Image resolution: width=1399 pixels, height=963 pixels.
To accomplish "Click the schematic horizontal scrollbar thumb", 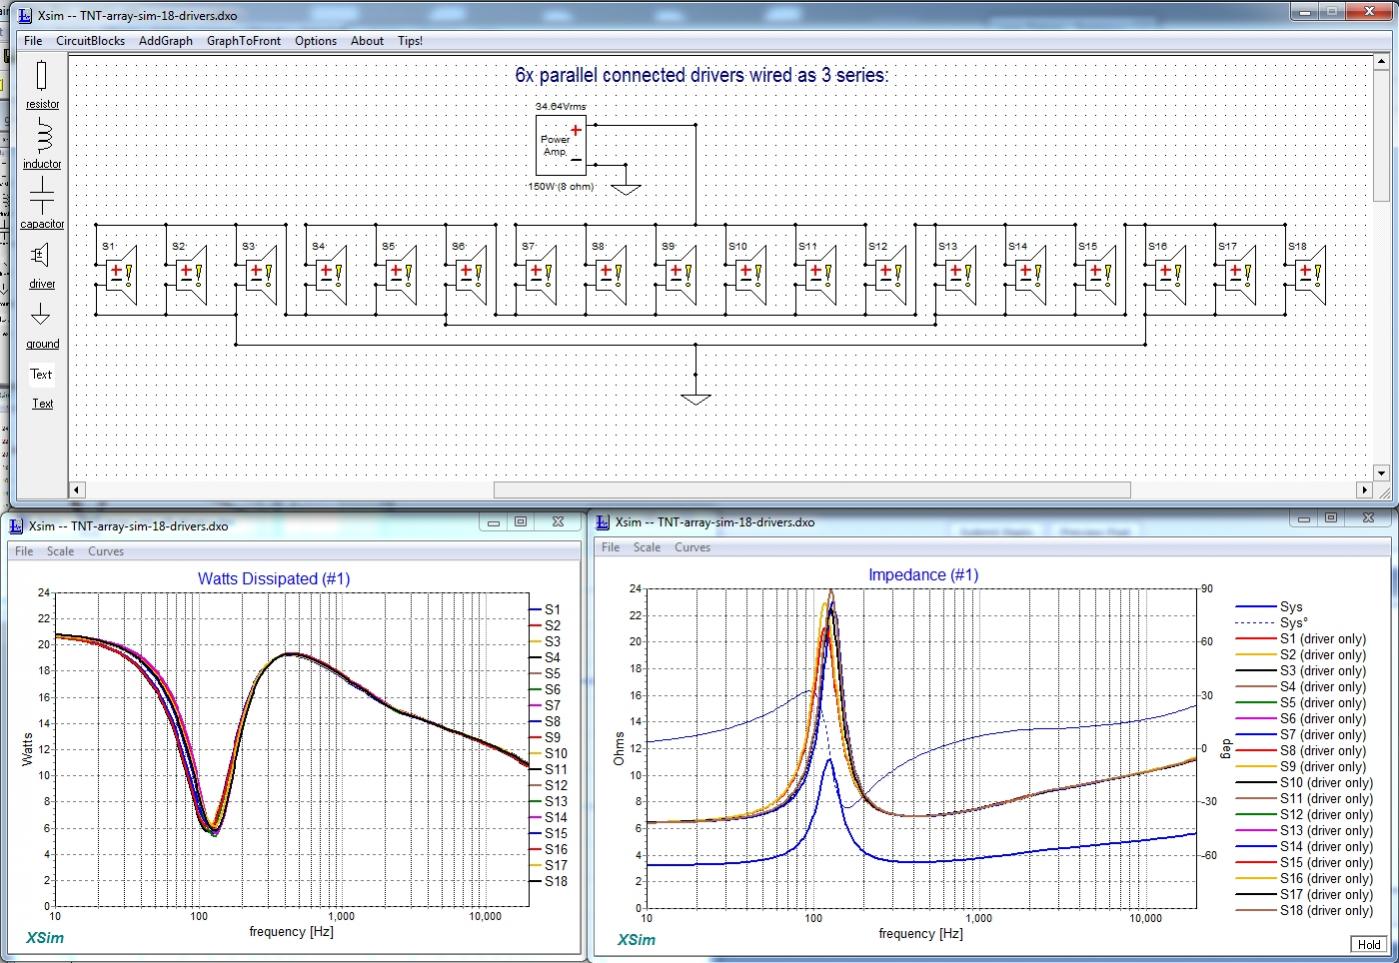I will (x=812, y=490).
